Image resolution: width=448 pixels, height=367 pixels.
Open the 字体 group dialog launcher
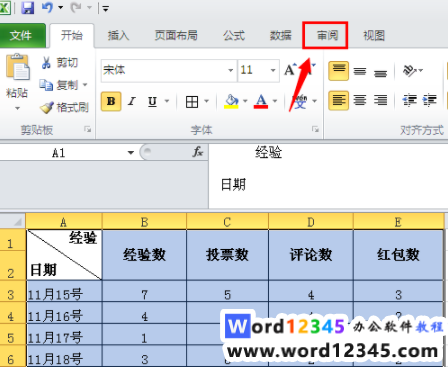tap(315, 129)
